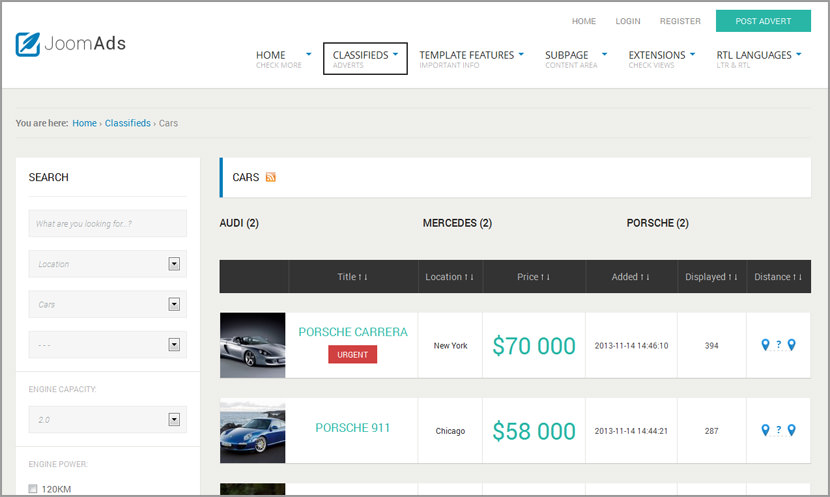
Task: Sort listings by Added column arrows
Action: tap(645, 277)
